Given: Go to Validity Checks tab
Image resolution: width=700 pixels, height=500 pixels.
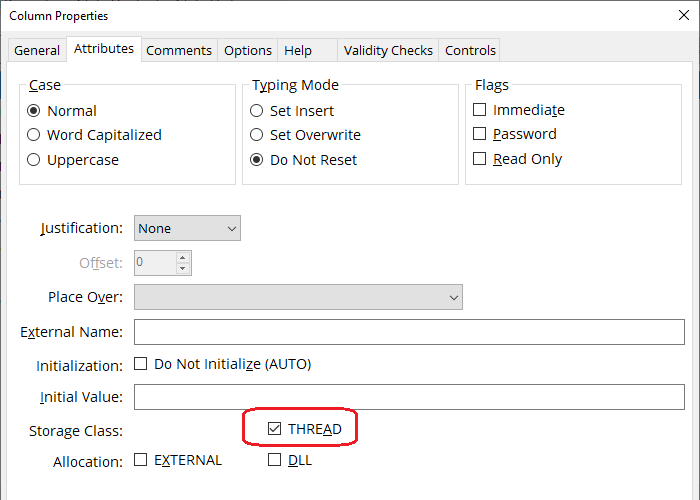Looking at the screenshot, I should (388, 50).
